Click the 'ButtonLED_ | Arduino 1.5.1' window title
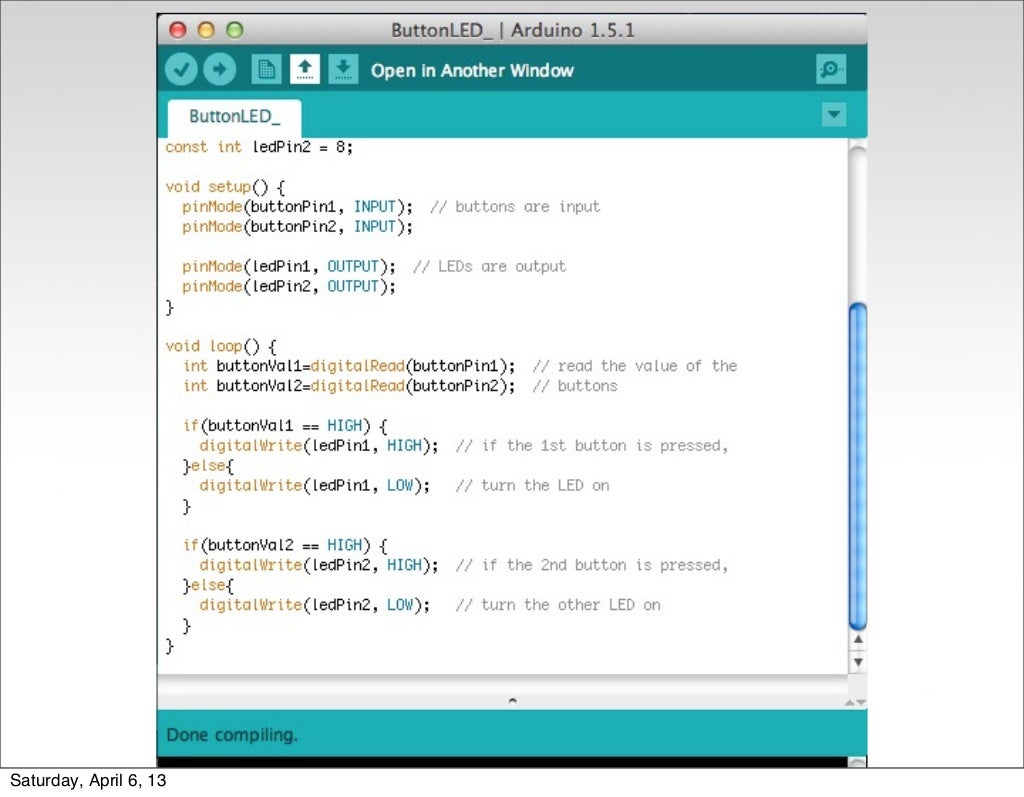Screen dimensions: 1024x797 click(x=513, y=30)
